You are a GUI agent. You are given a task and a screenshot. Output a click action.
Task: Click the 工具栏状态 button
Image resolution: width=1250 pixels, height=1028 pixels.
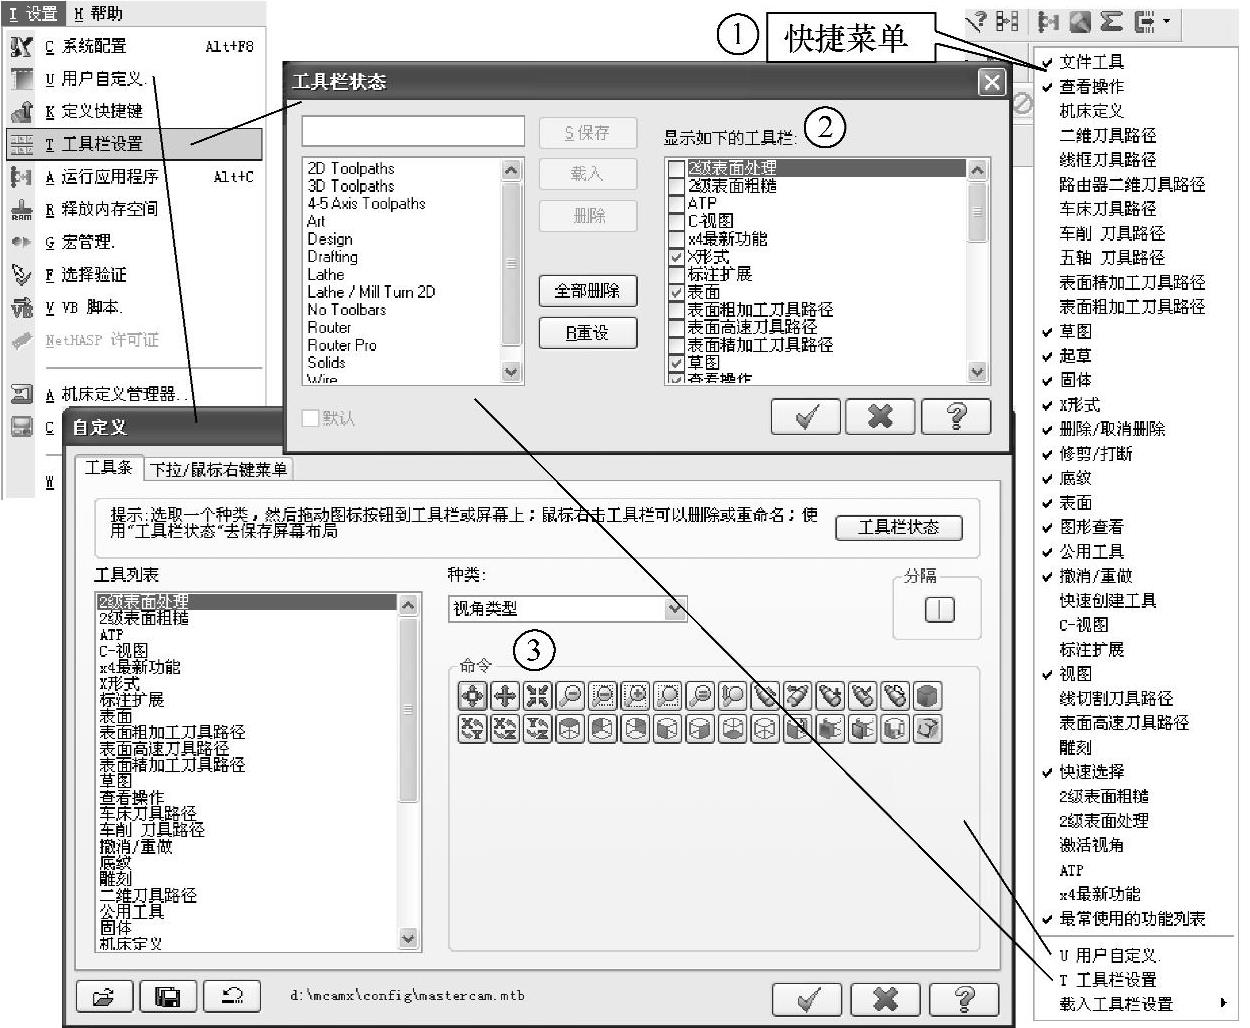(899, 527)
